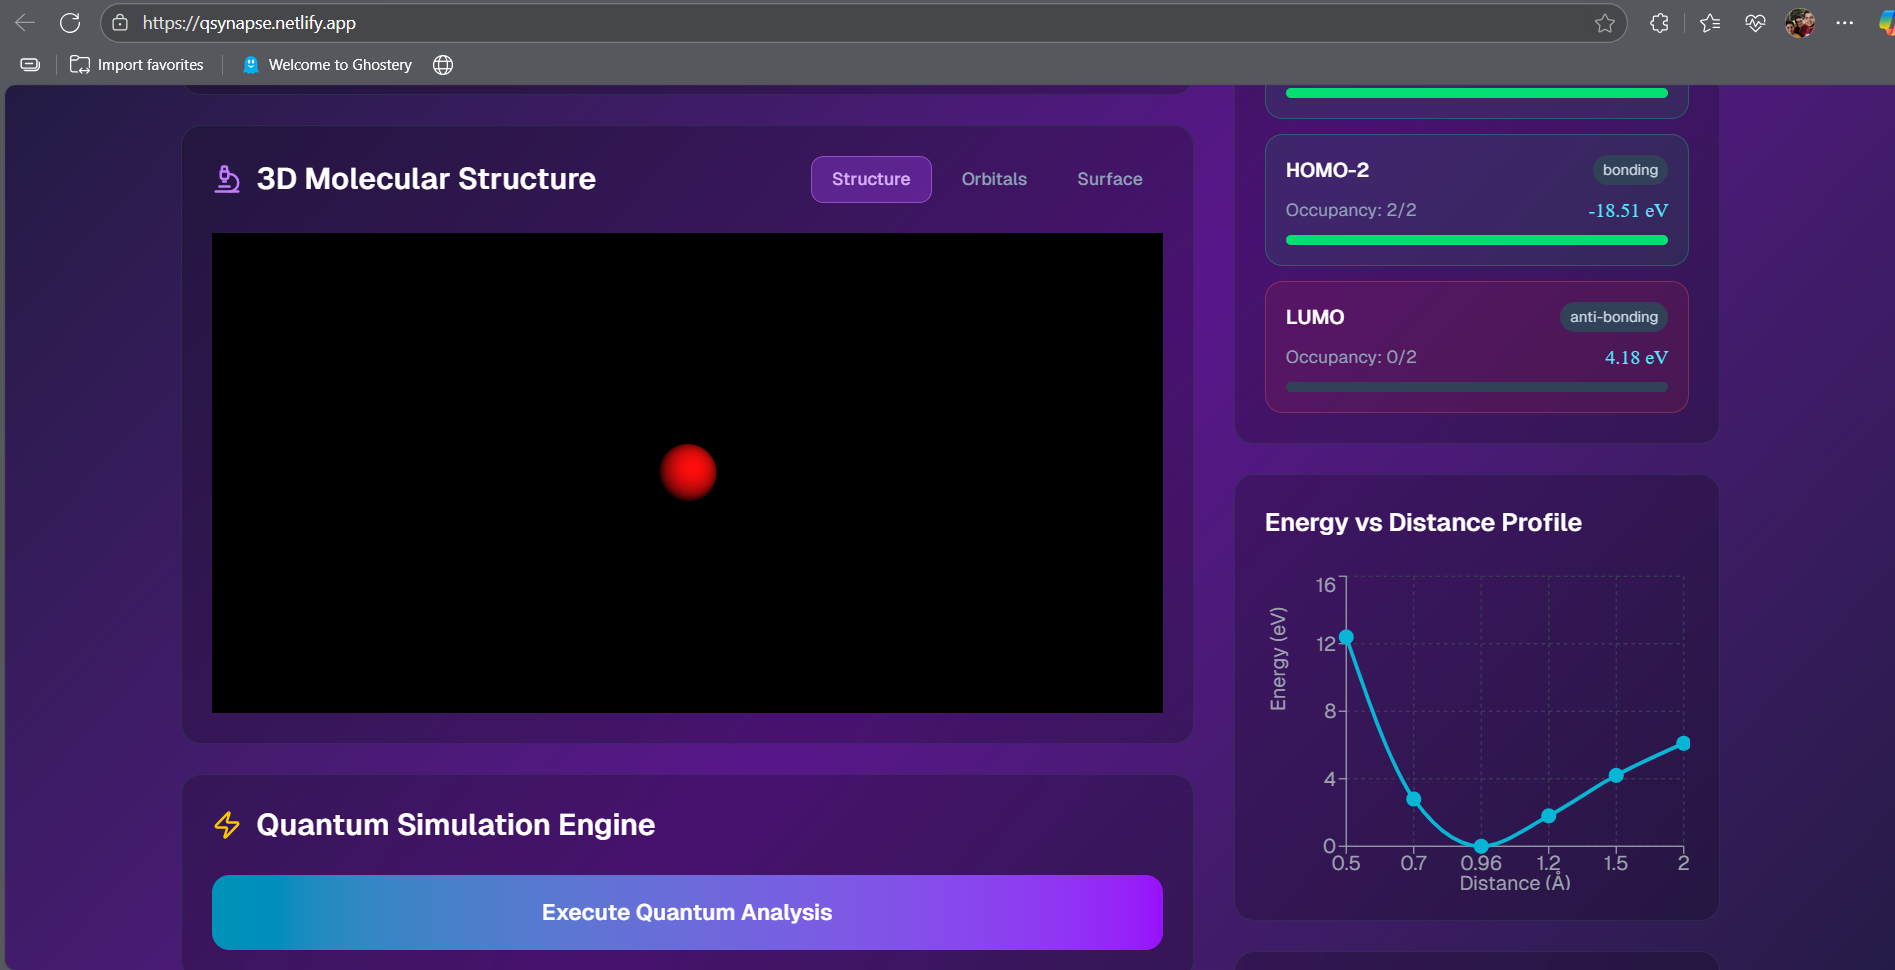Click the 4.18 eV energy value
The width and height of the screenshot is (1895, 970).
tap(1636, 358)
